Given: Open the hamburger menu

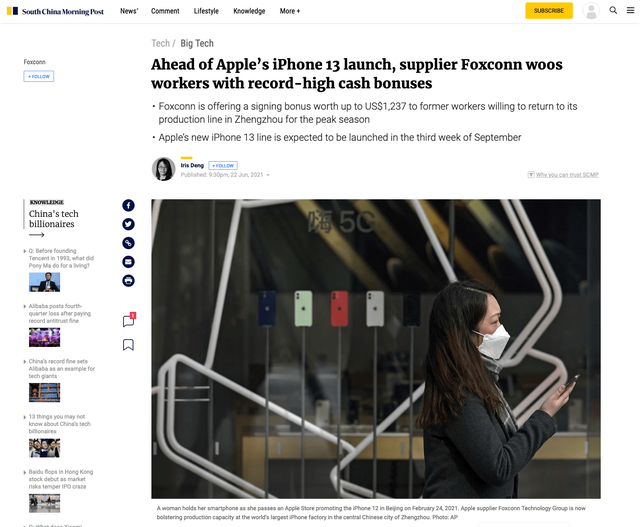Looking at the screenshot, I should point(631,11).
